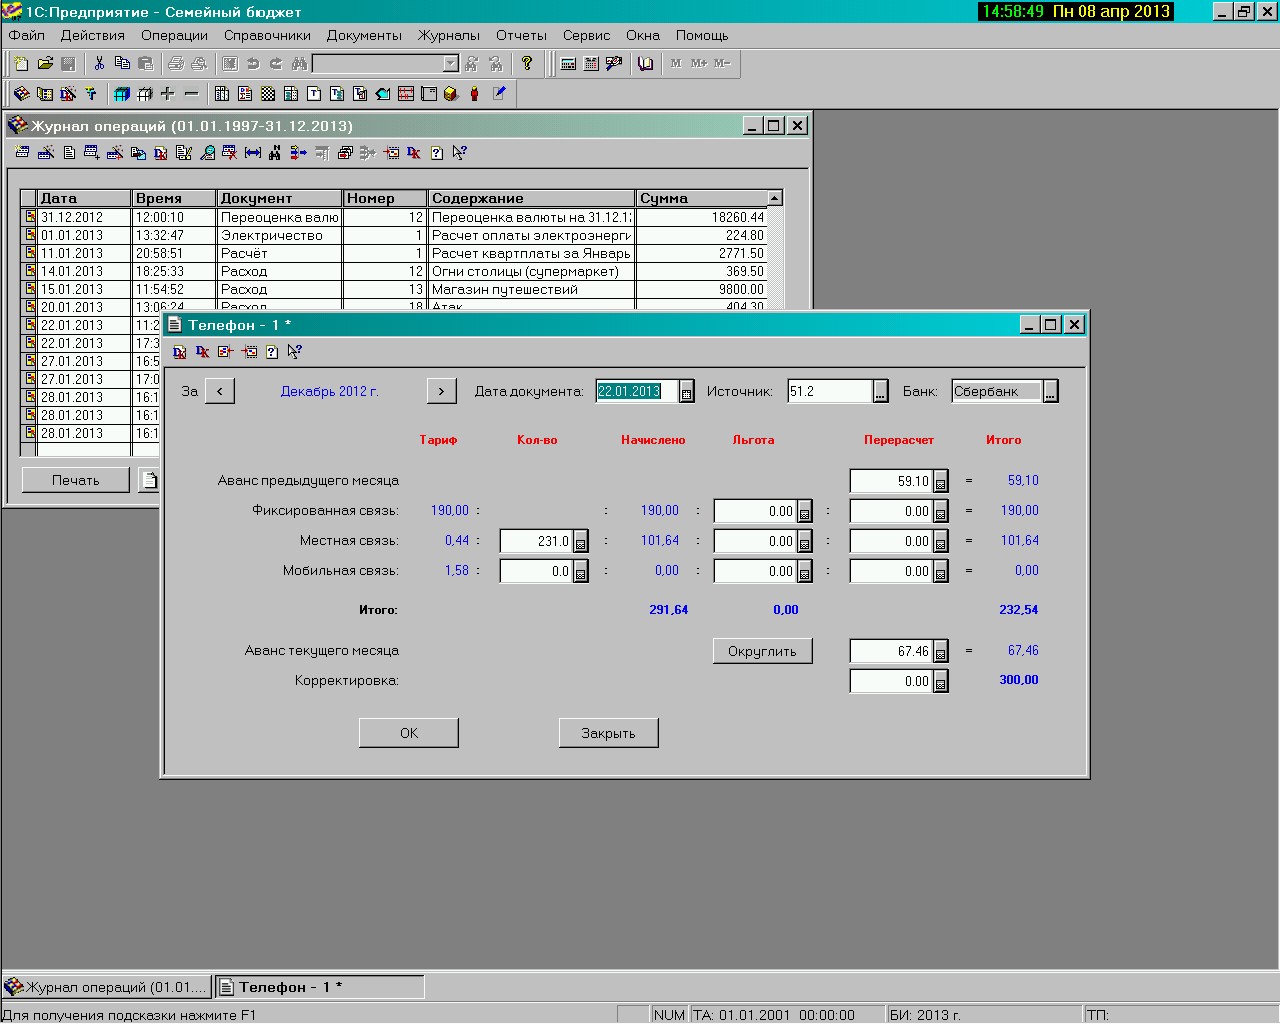
Task: Open calculator button of Аванс текущего месяца field
Action: pos(941,652)
